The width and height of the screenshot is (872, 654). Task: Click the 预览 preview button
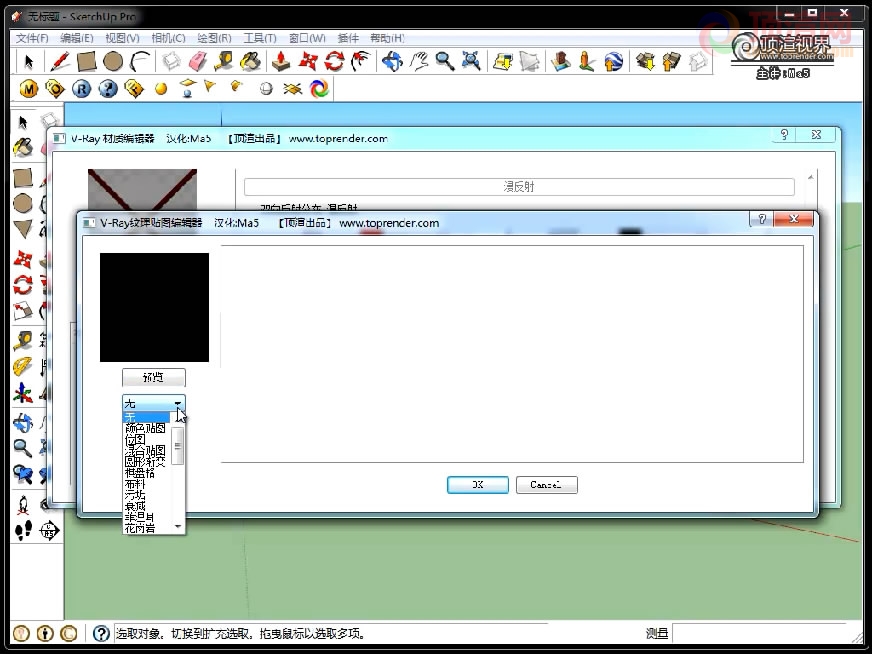[153, 378]
